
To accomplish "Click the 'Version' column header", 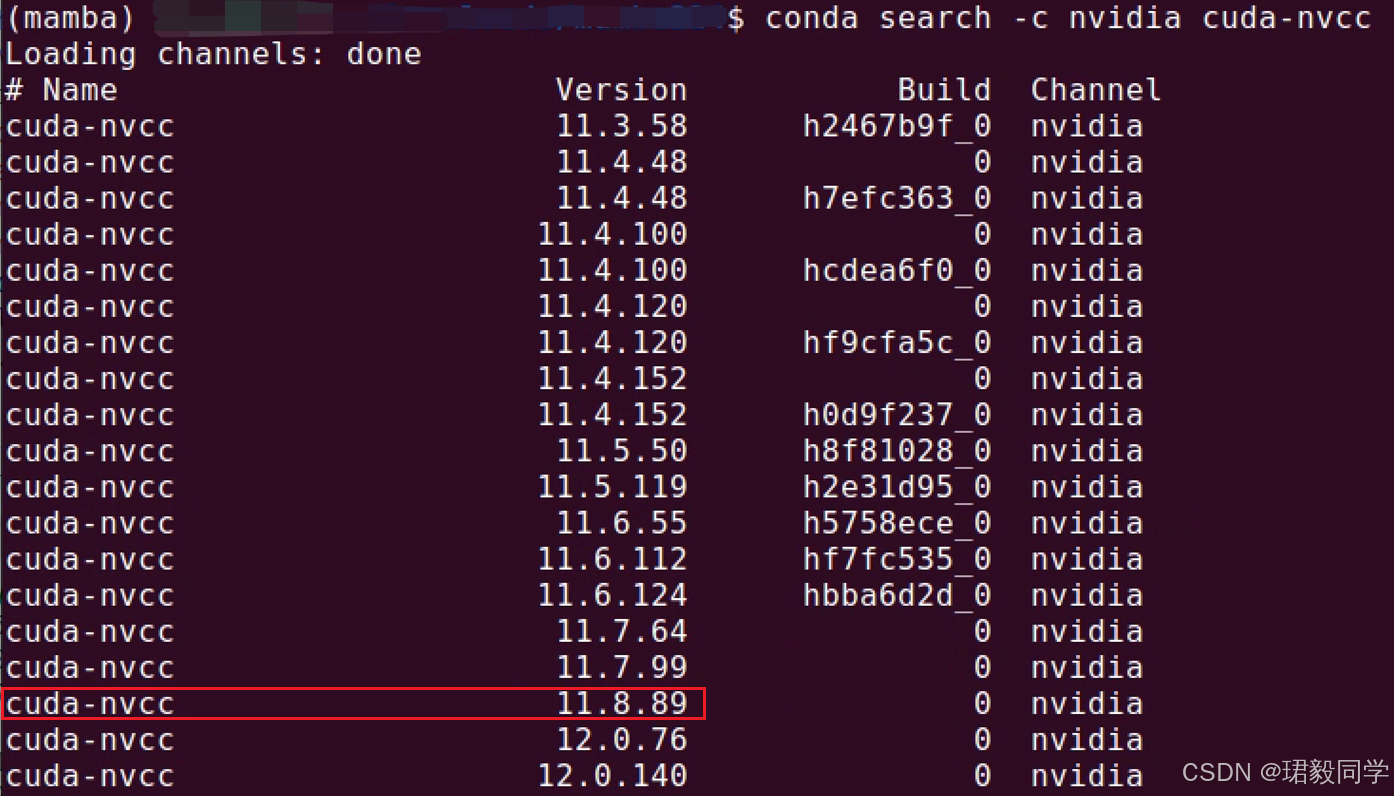I will pos(621,89).
